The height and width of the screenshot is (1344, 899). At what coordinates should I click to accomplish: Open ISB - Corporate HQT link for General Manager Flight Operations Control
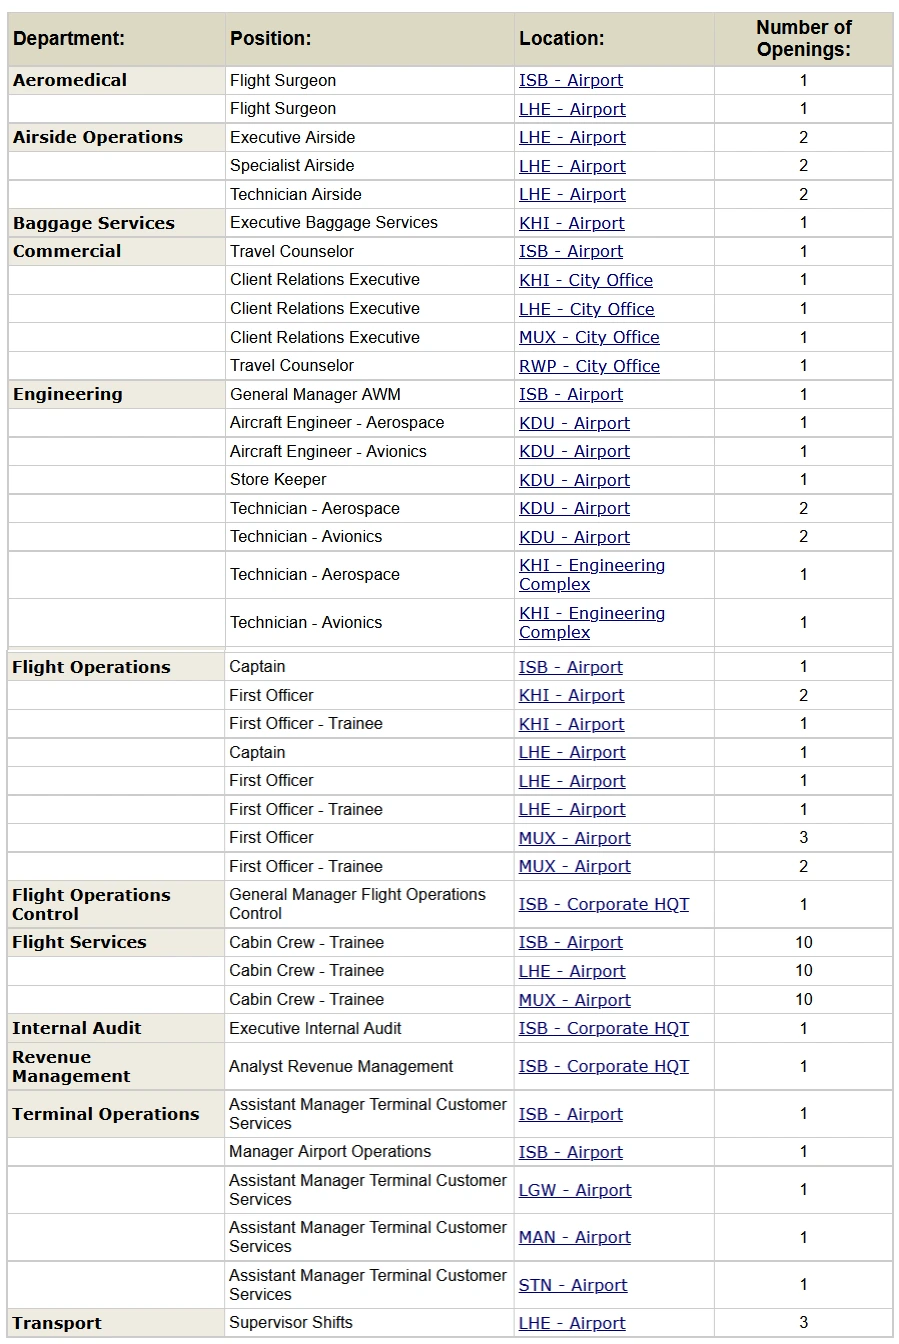(604, 905)
